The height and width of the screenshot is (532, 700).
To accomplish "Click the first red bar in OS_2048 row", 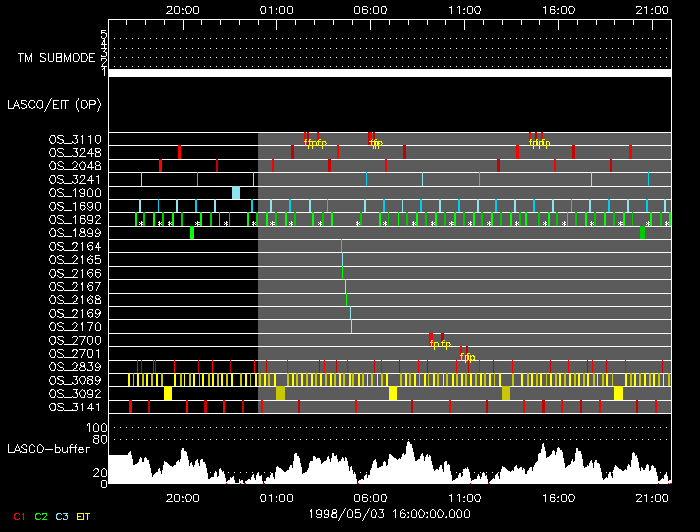I will (x=160, y=166).
